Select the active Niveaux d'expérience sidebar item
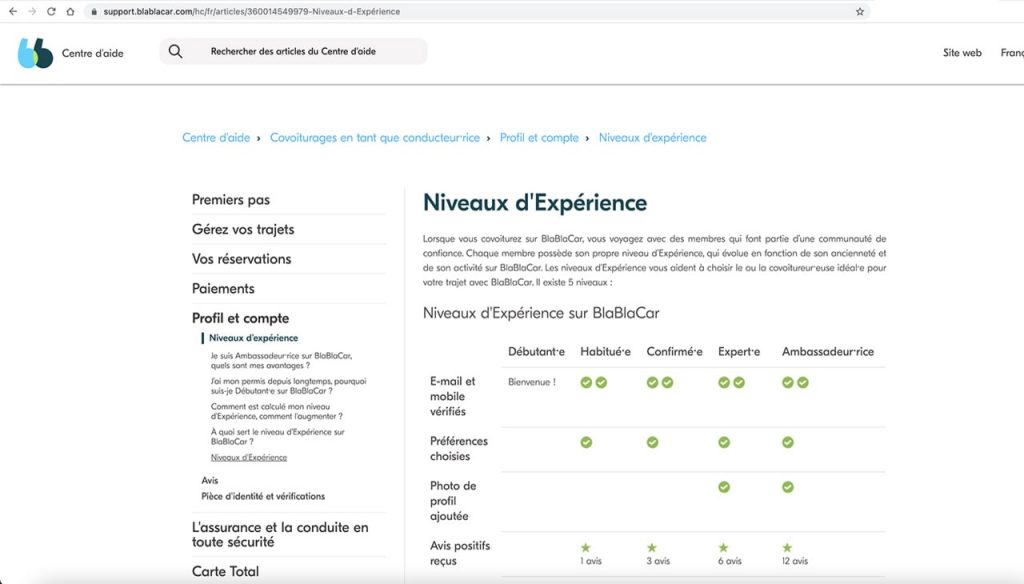This screenshot has height=584, width=1024. 253,338
